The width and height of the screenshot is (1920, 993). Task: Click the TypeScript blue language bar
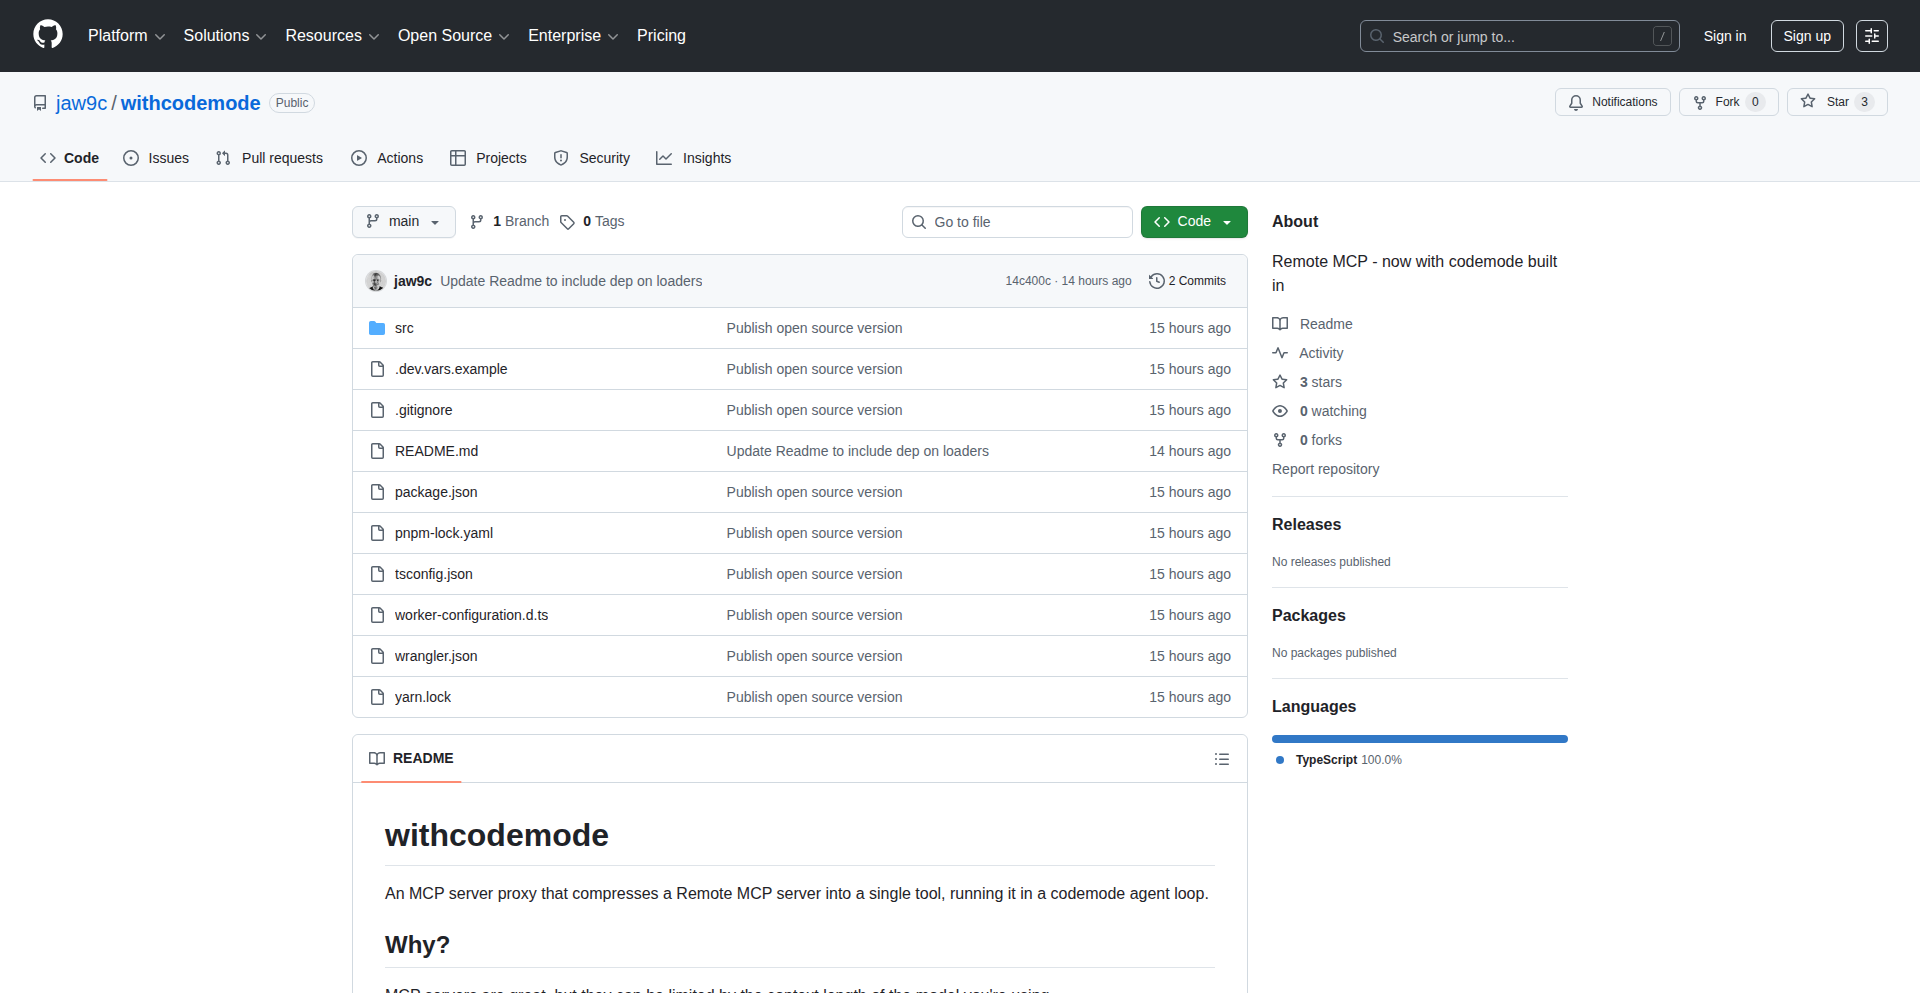point(1419,739)
